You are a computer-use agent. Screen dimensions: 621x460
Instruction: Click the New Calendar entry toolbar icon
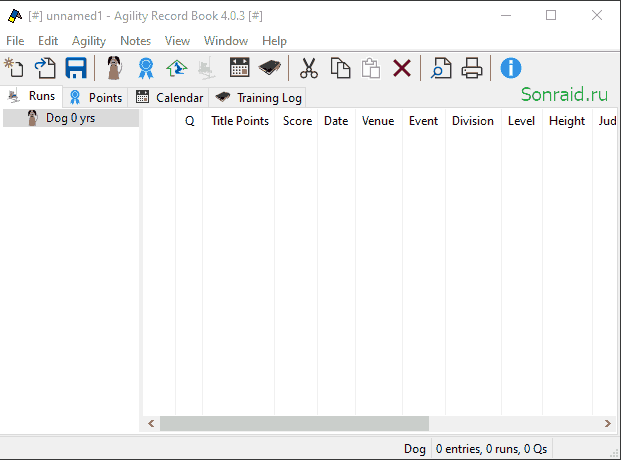pos(240,67)
